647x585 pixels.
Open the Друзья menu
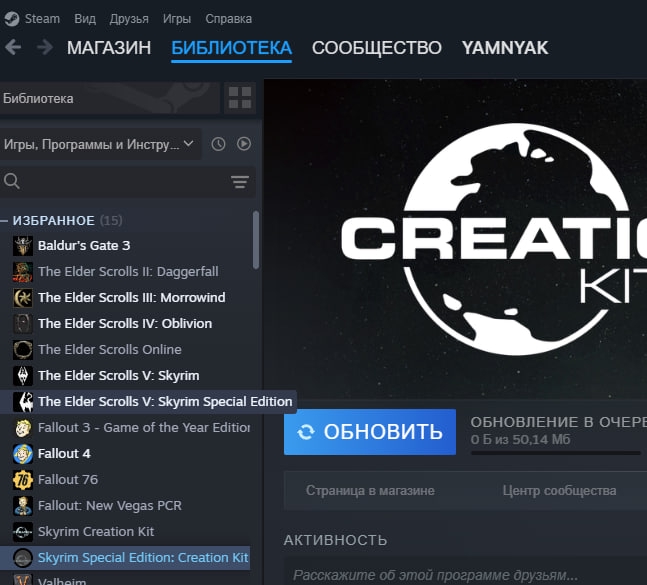coord(129,19)
